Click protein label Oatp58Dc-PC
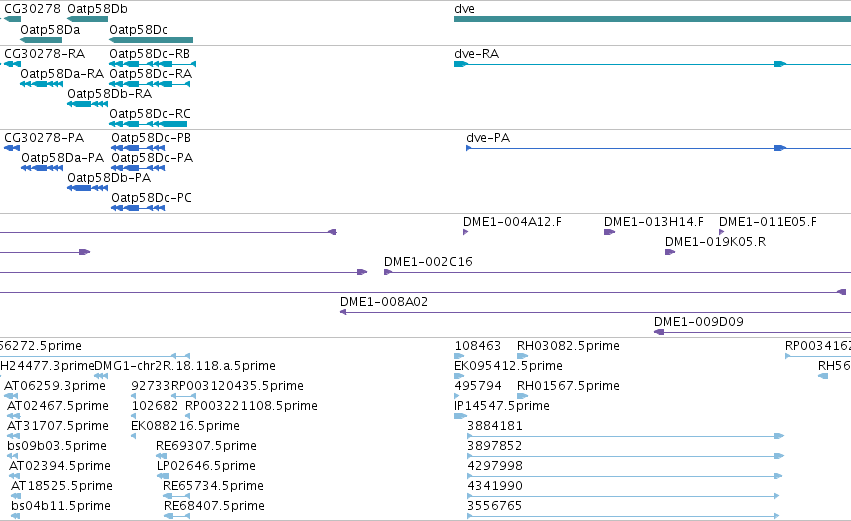The width and height of the screenshot is (851, 521). click(x=151, y=198)
